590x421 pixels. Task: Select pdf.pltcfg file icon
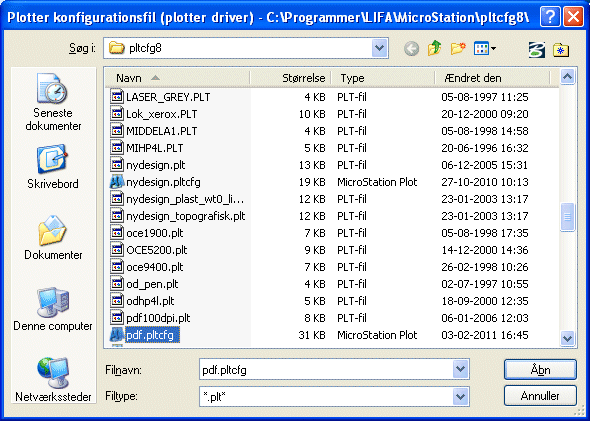tap(117, 334)
